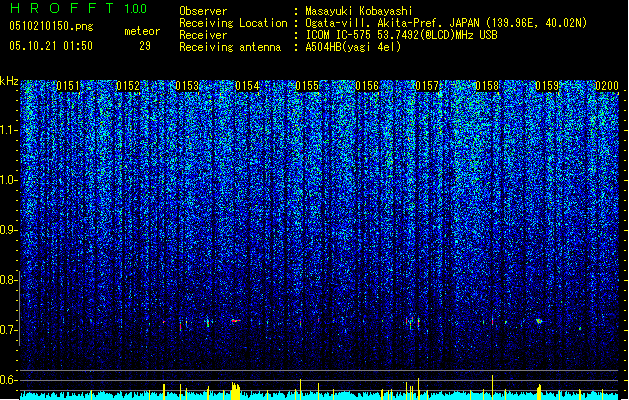Click the observer name Masayuki Kobayashi

click(x=359, y=11)
